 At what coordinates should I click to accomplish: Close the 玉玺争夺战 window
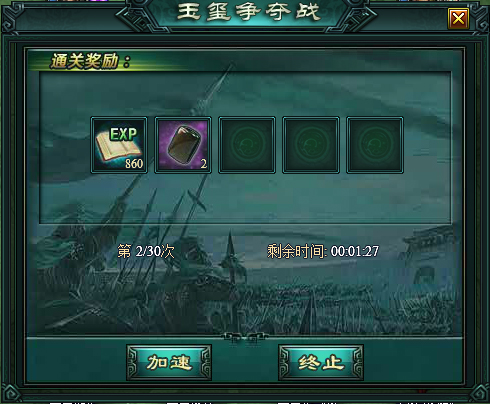coord(458,18)
